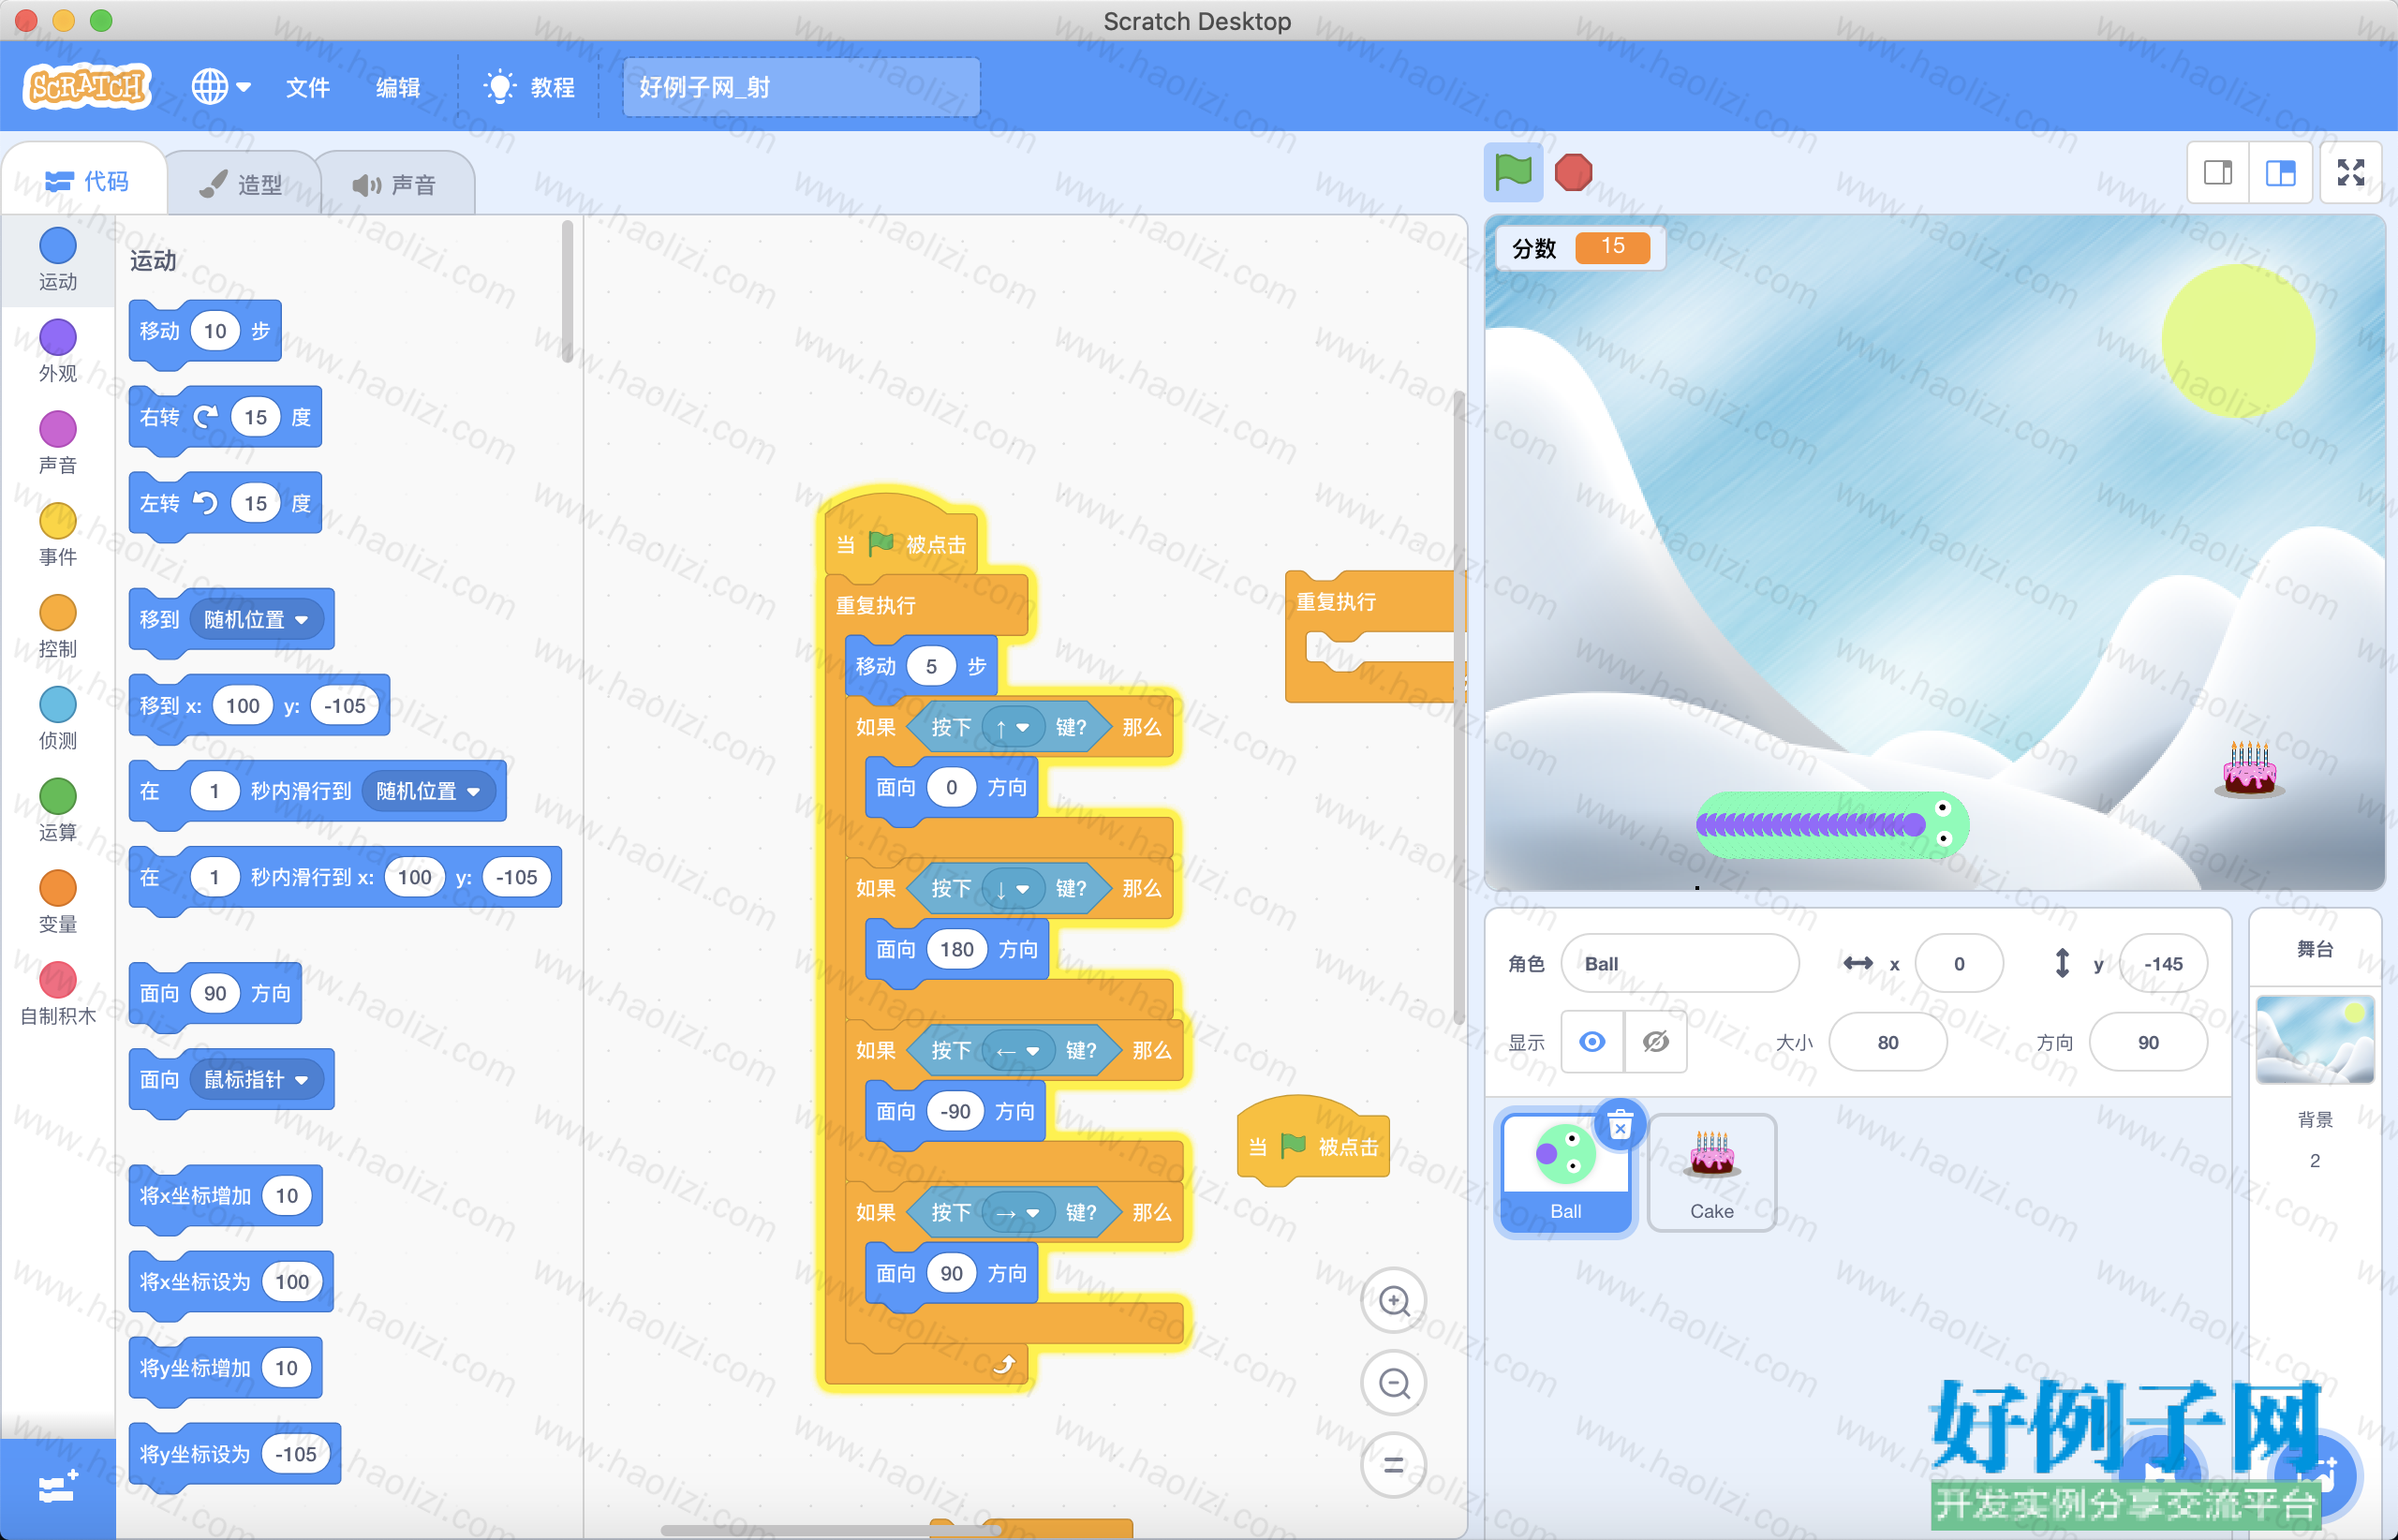
Task: Switch to small stage layout
Action: point(2218,173)
